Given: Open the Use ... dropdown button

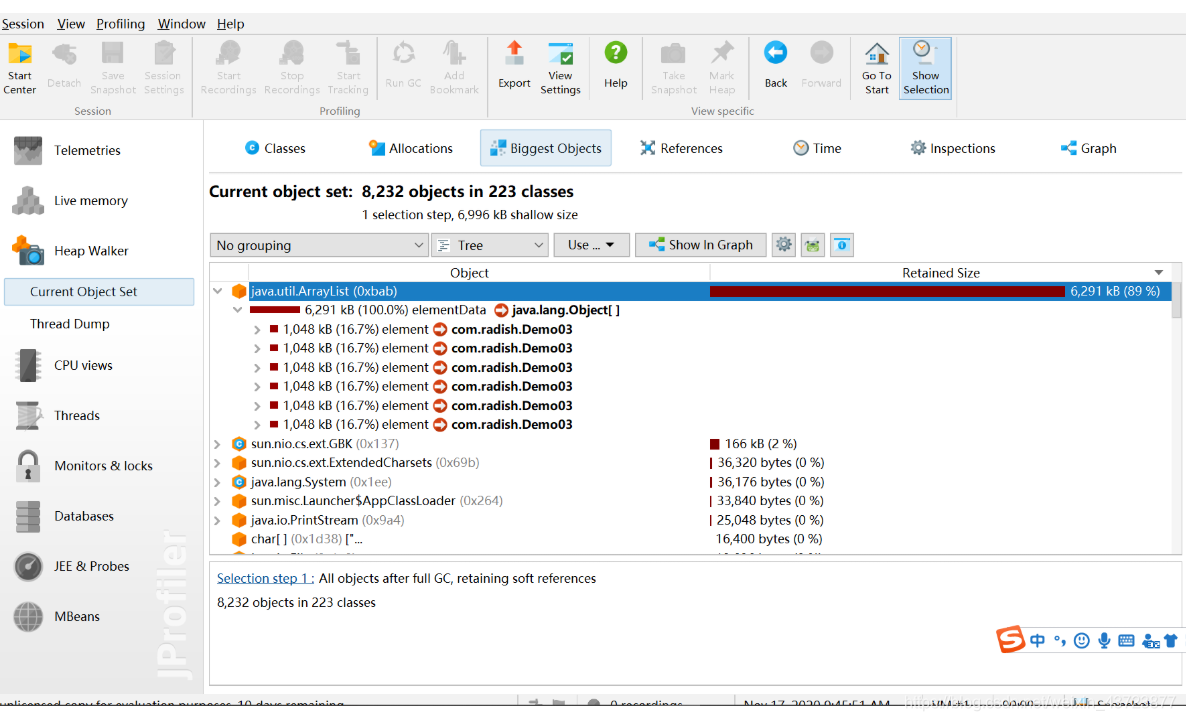Looking at the screenshot, I should tap(591, 245).
